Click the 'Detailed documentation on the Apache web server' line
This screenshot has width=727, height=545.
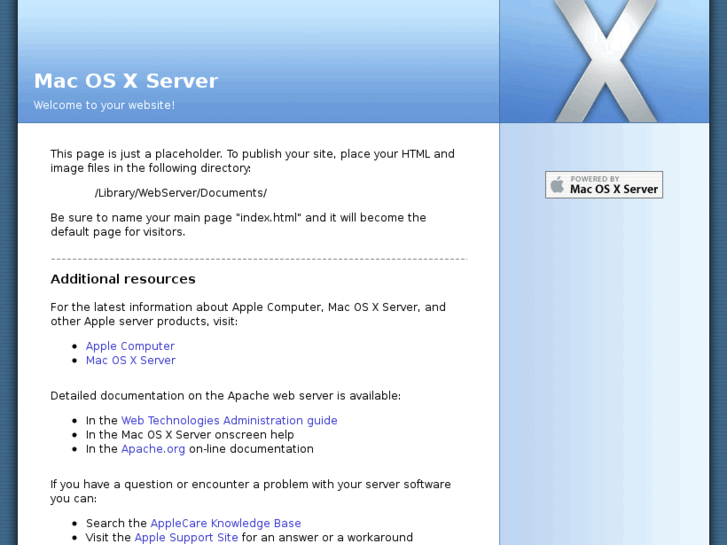tap(225, 396)
